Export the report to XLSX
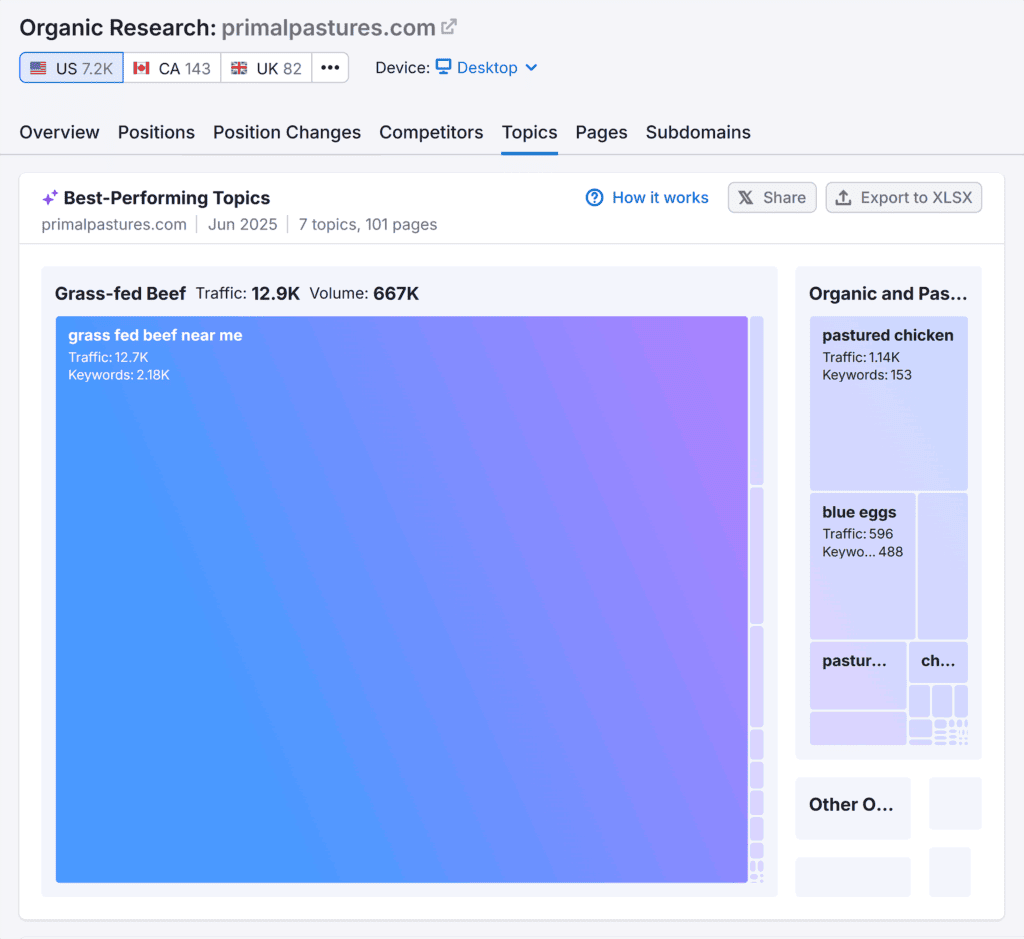This screenshot has height=939, width=1024. [x=903, y=197]
